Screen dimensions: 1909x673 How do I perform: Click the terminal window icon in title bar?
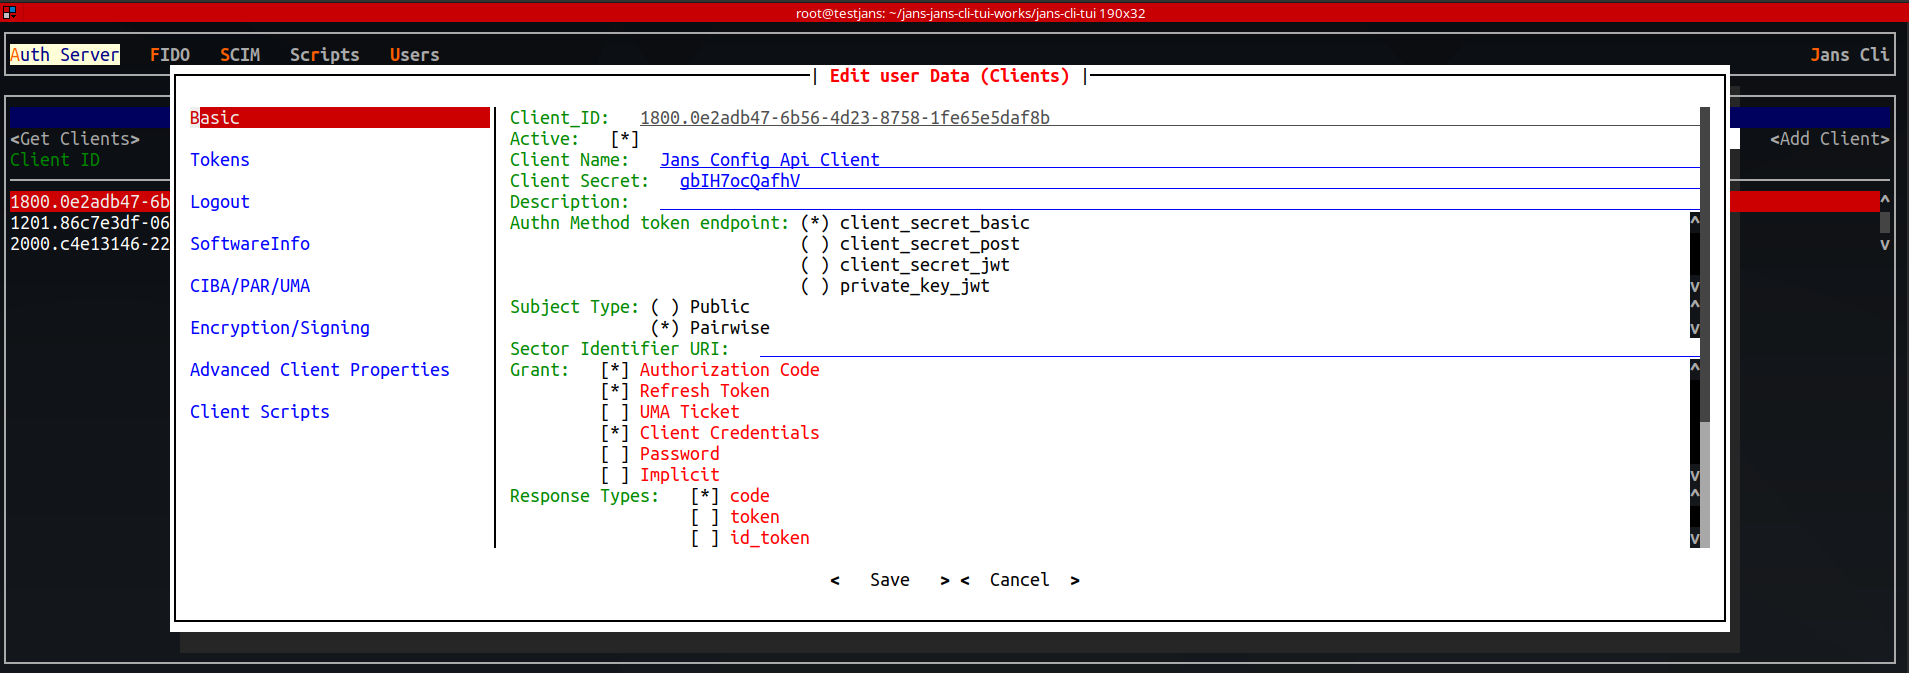click(x=9, y=12)
